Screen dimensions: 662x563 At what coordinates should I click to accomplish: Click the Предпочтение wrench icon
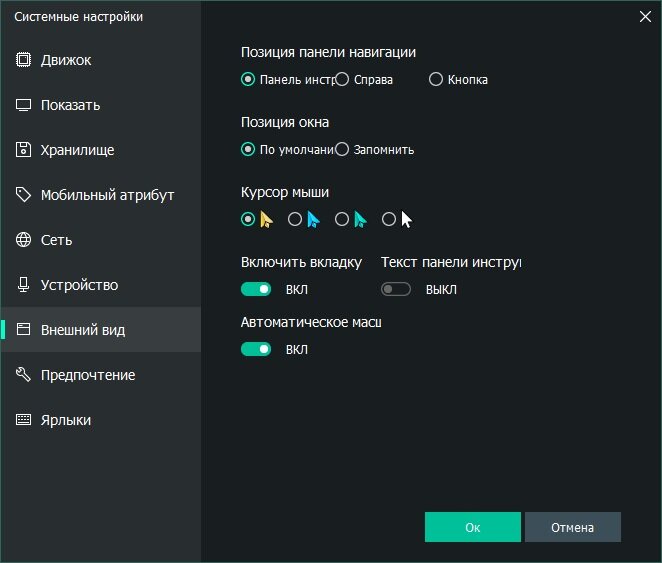click(x=23, y=374)
